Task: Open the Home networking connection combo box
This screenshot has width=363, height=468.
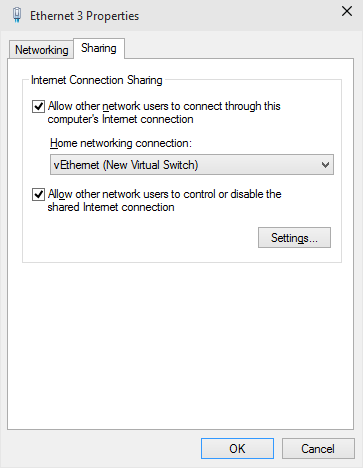Action: click(192, 165)
